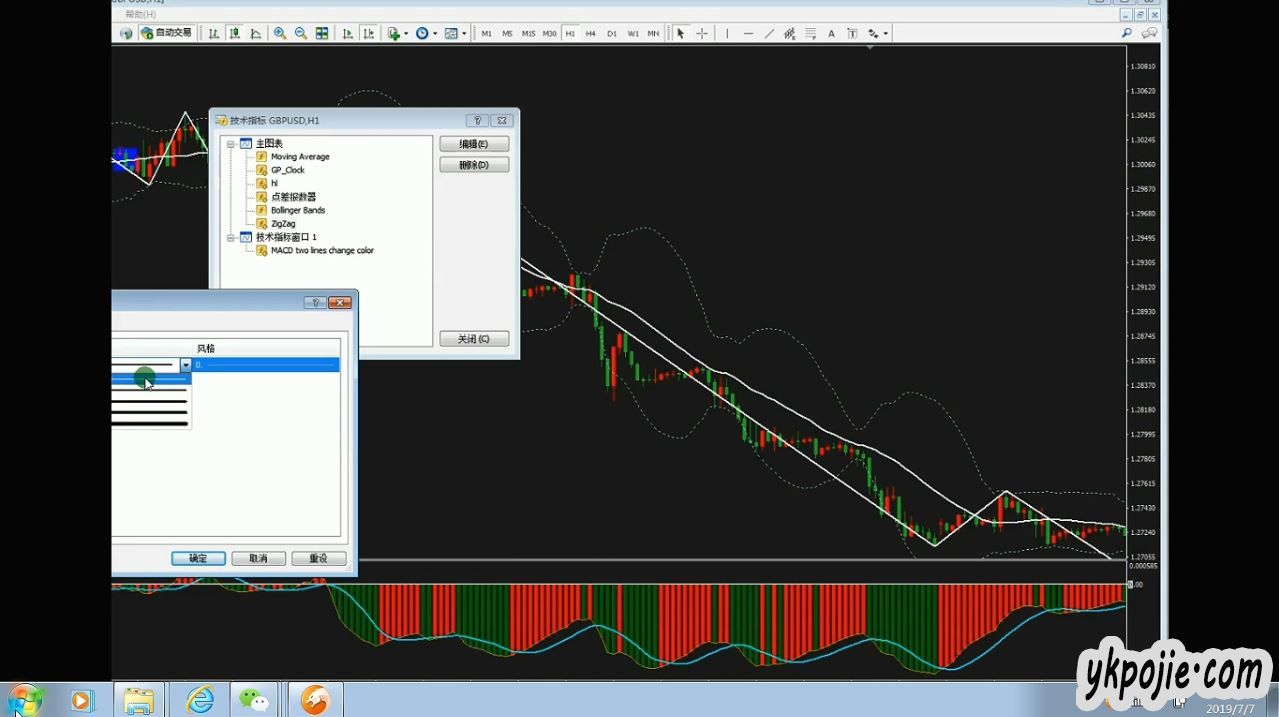Select the text label 'A' tool
This screenshot has height=717, width=1279.
(831, 33)
